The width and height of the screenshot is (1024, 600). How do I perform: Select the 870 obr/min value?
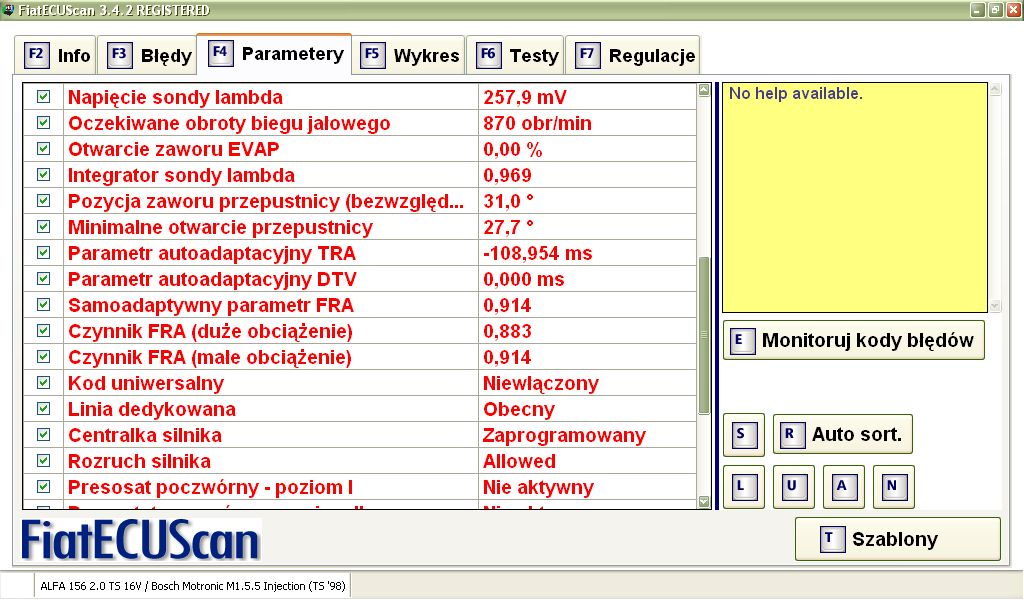point(588,123)
